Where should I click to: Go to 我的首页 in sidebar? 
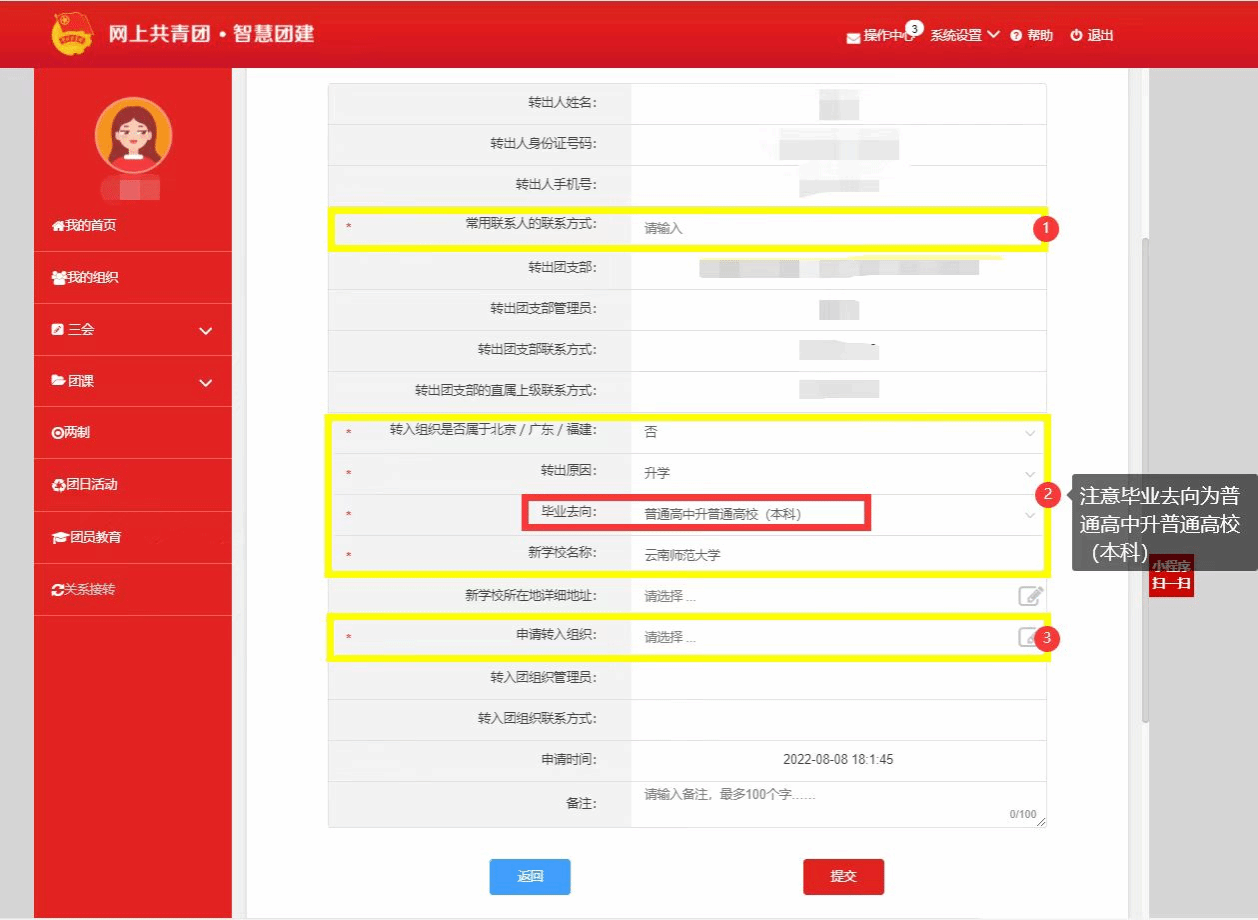[x=84, y=226]
